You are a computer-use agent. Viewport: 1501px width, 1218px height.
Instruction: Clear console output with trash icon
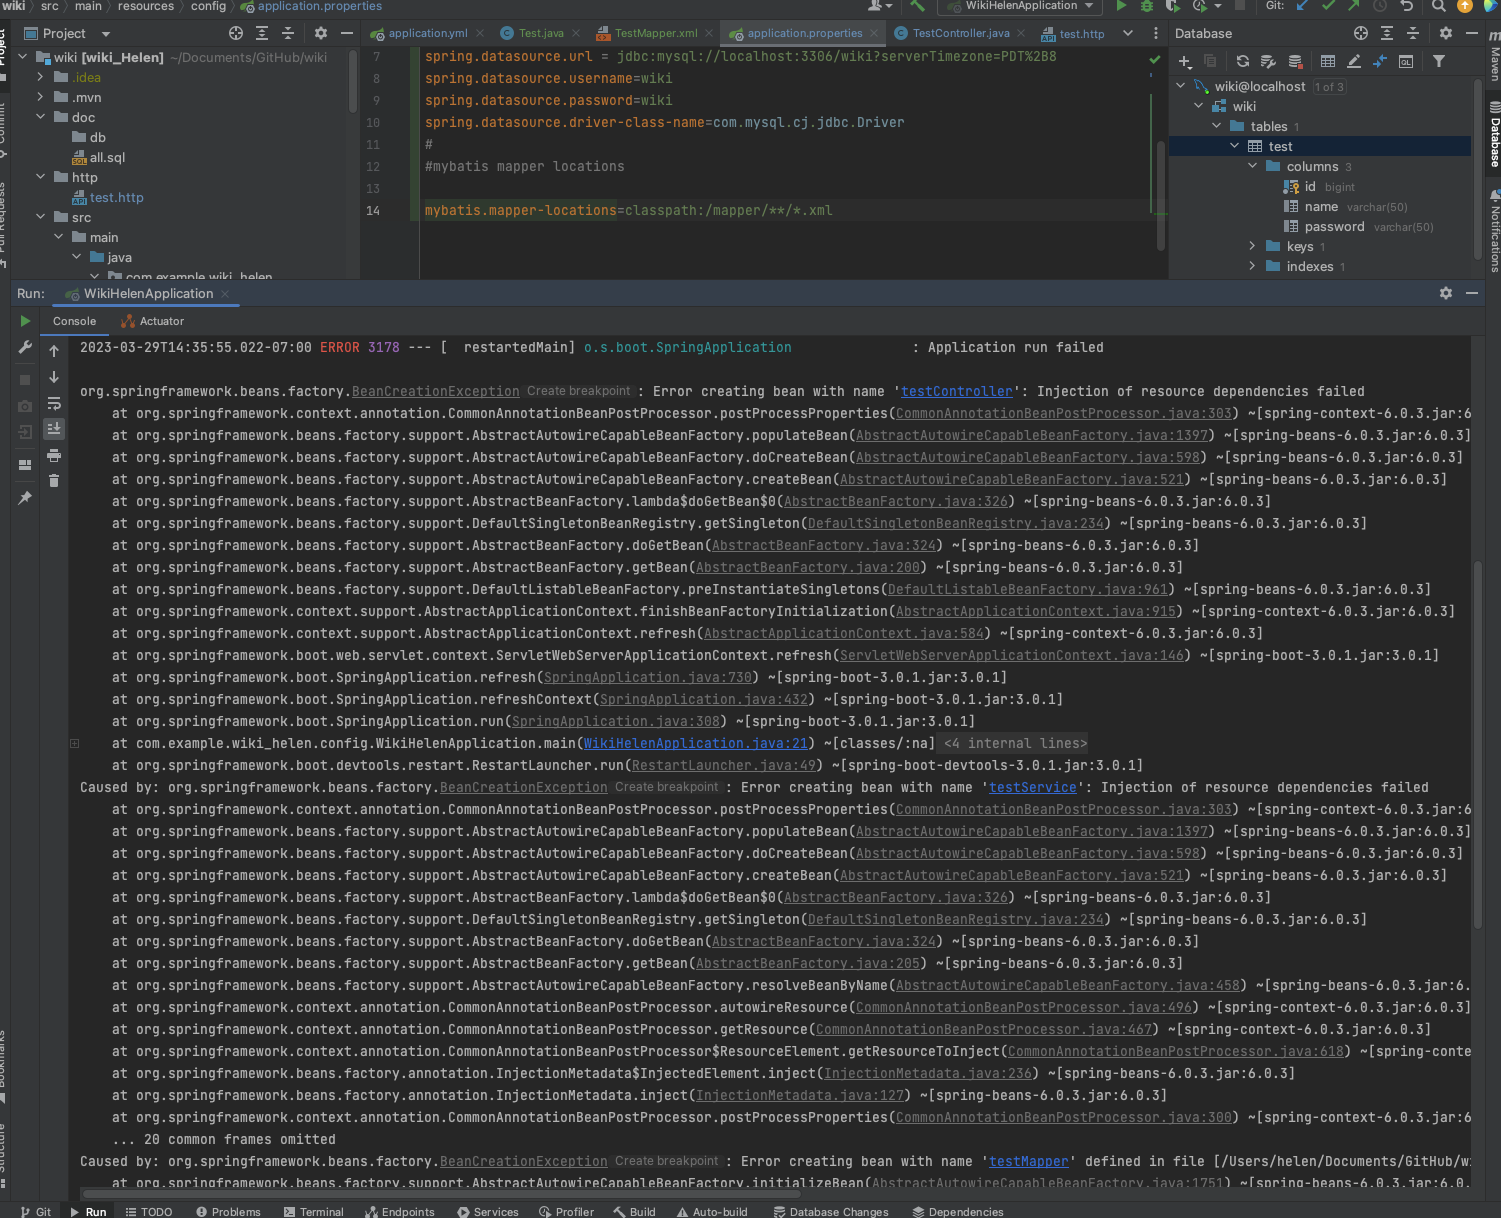(x=54, y=481)
